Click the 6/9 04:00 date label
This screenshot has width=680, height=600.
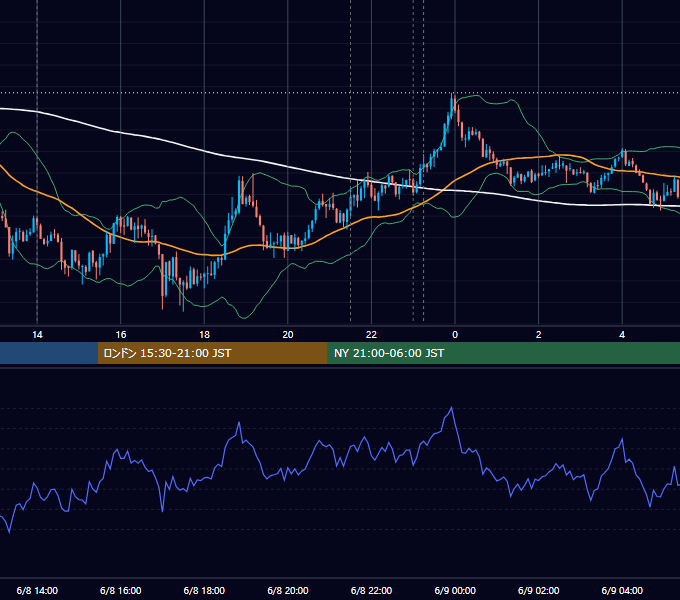click(622, 590)
